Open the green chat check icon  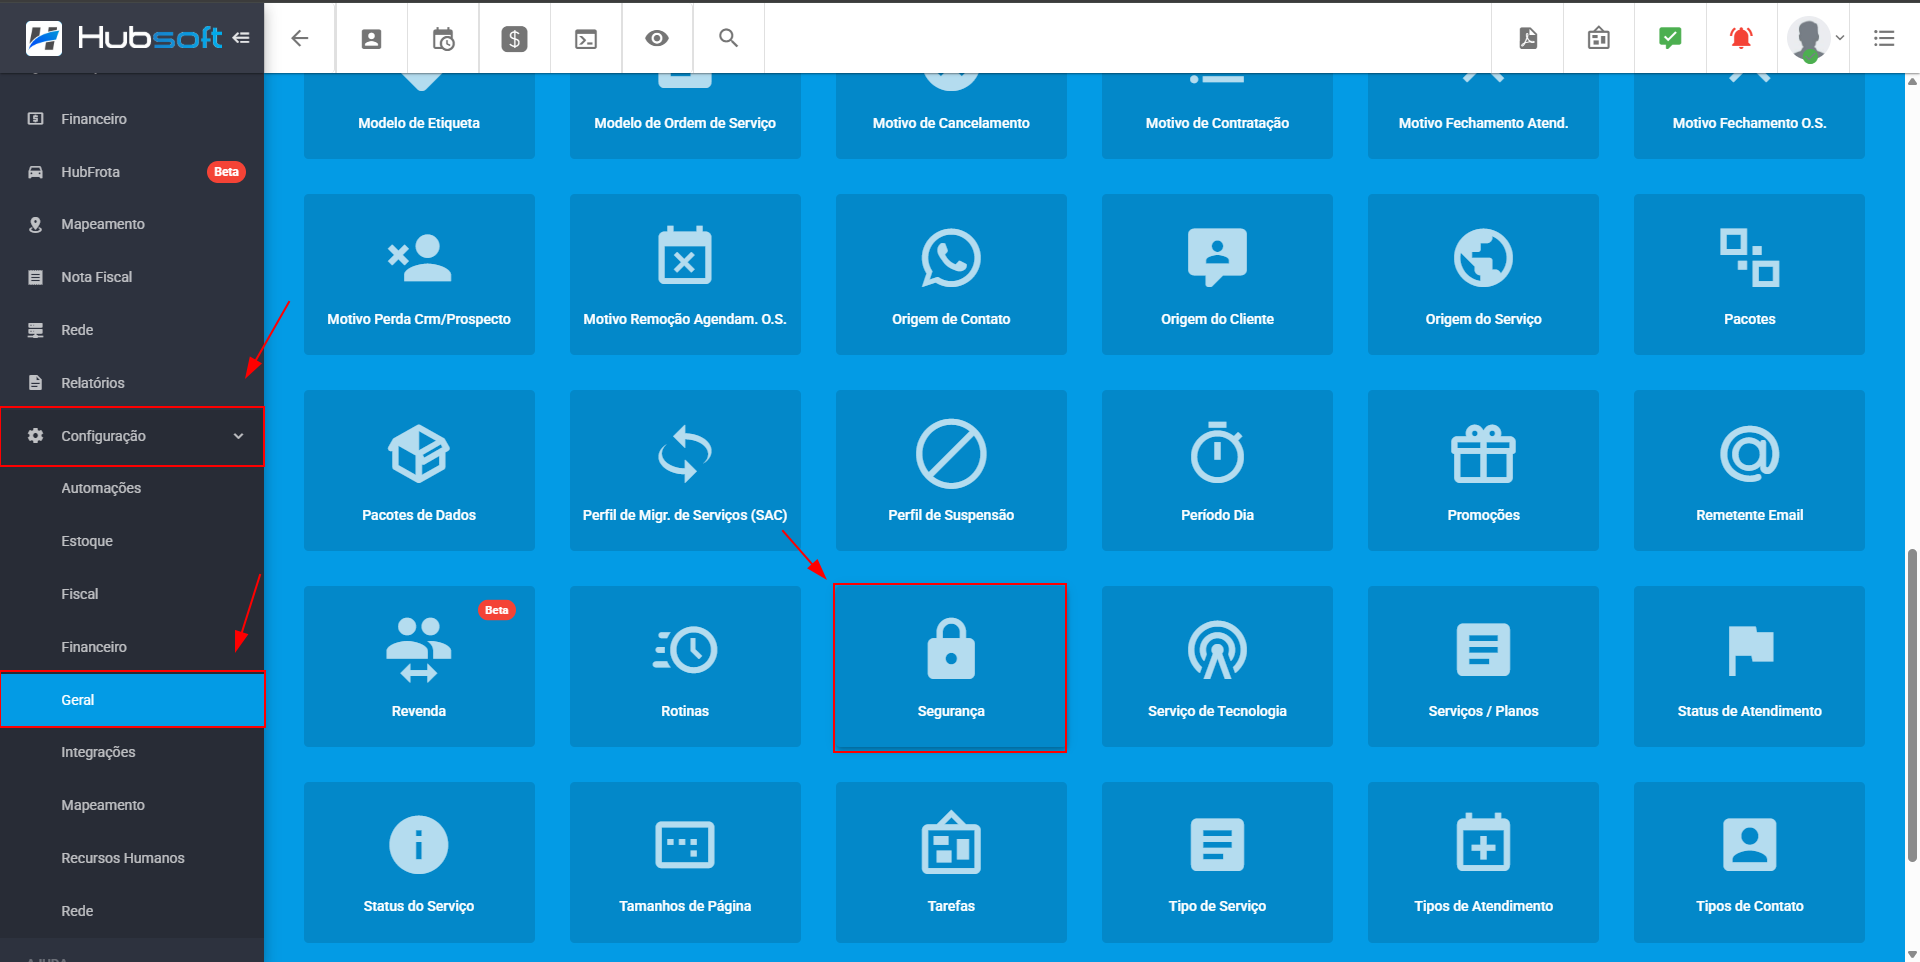point(1669,38)
